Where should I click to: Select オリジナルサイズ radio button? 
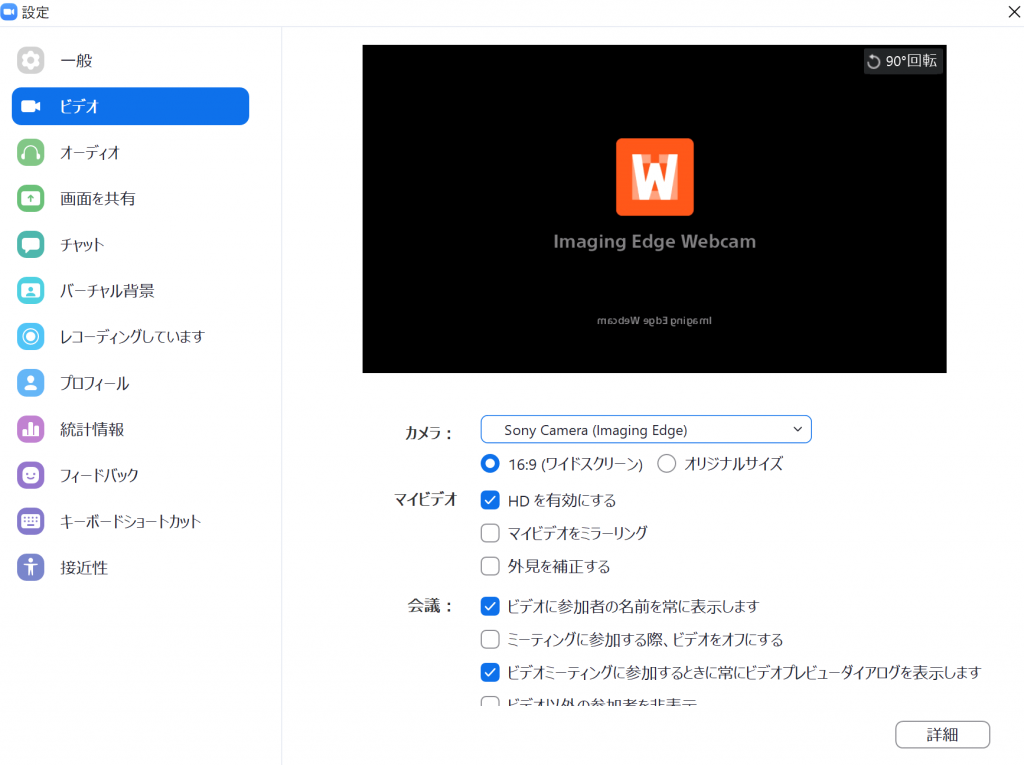click(667, 464)
